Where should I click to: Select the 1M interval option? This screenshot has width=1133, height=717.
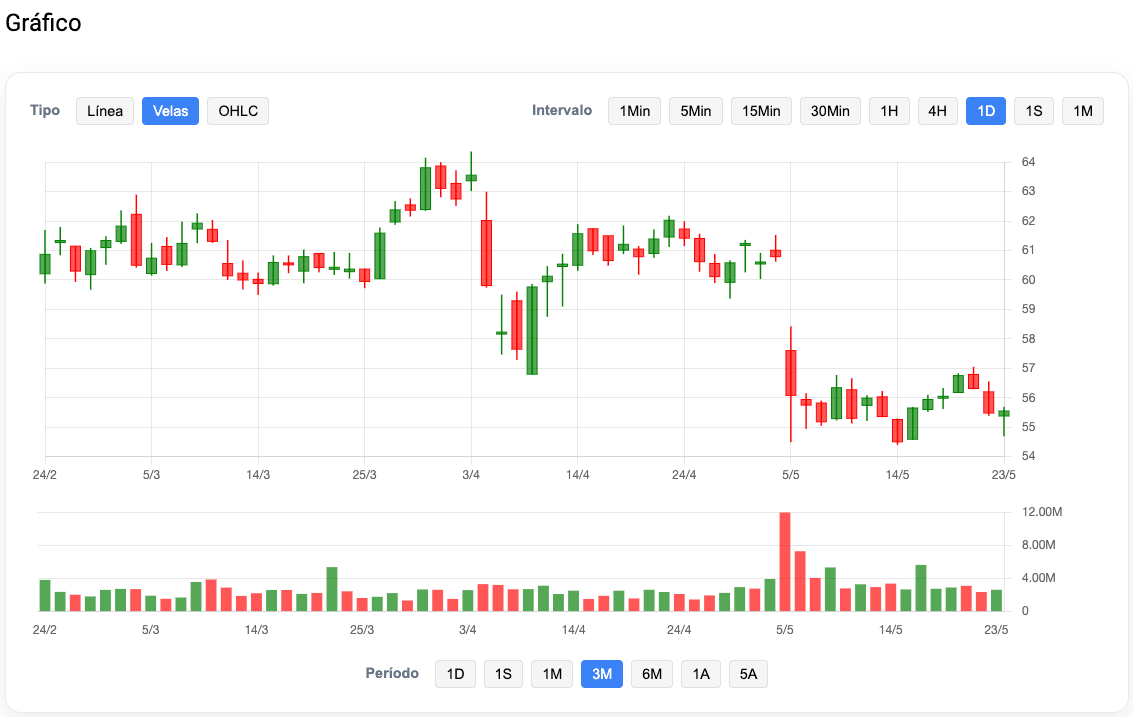coord(1083,110)
